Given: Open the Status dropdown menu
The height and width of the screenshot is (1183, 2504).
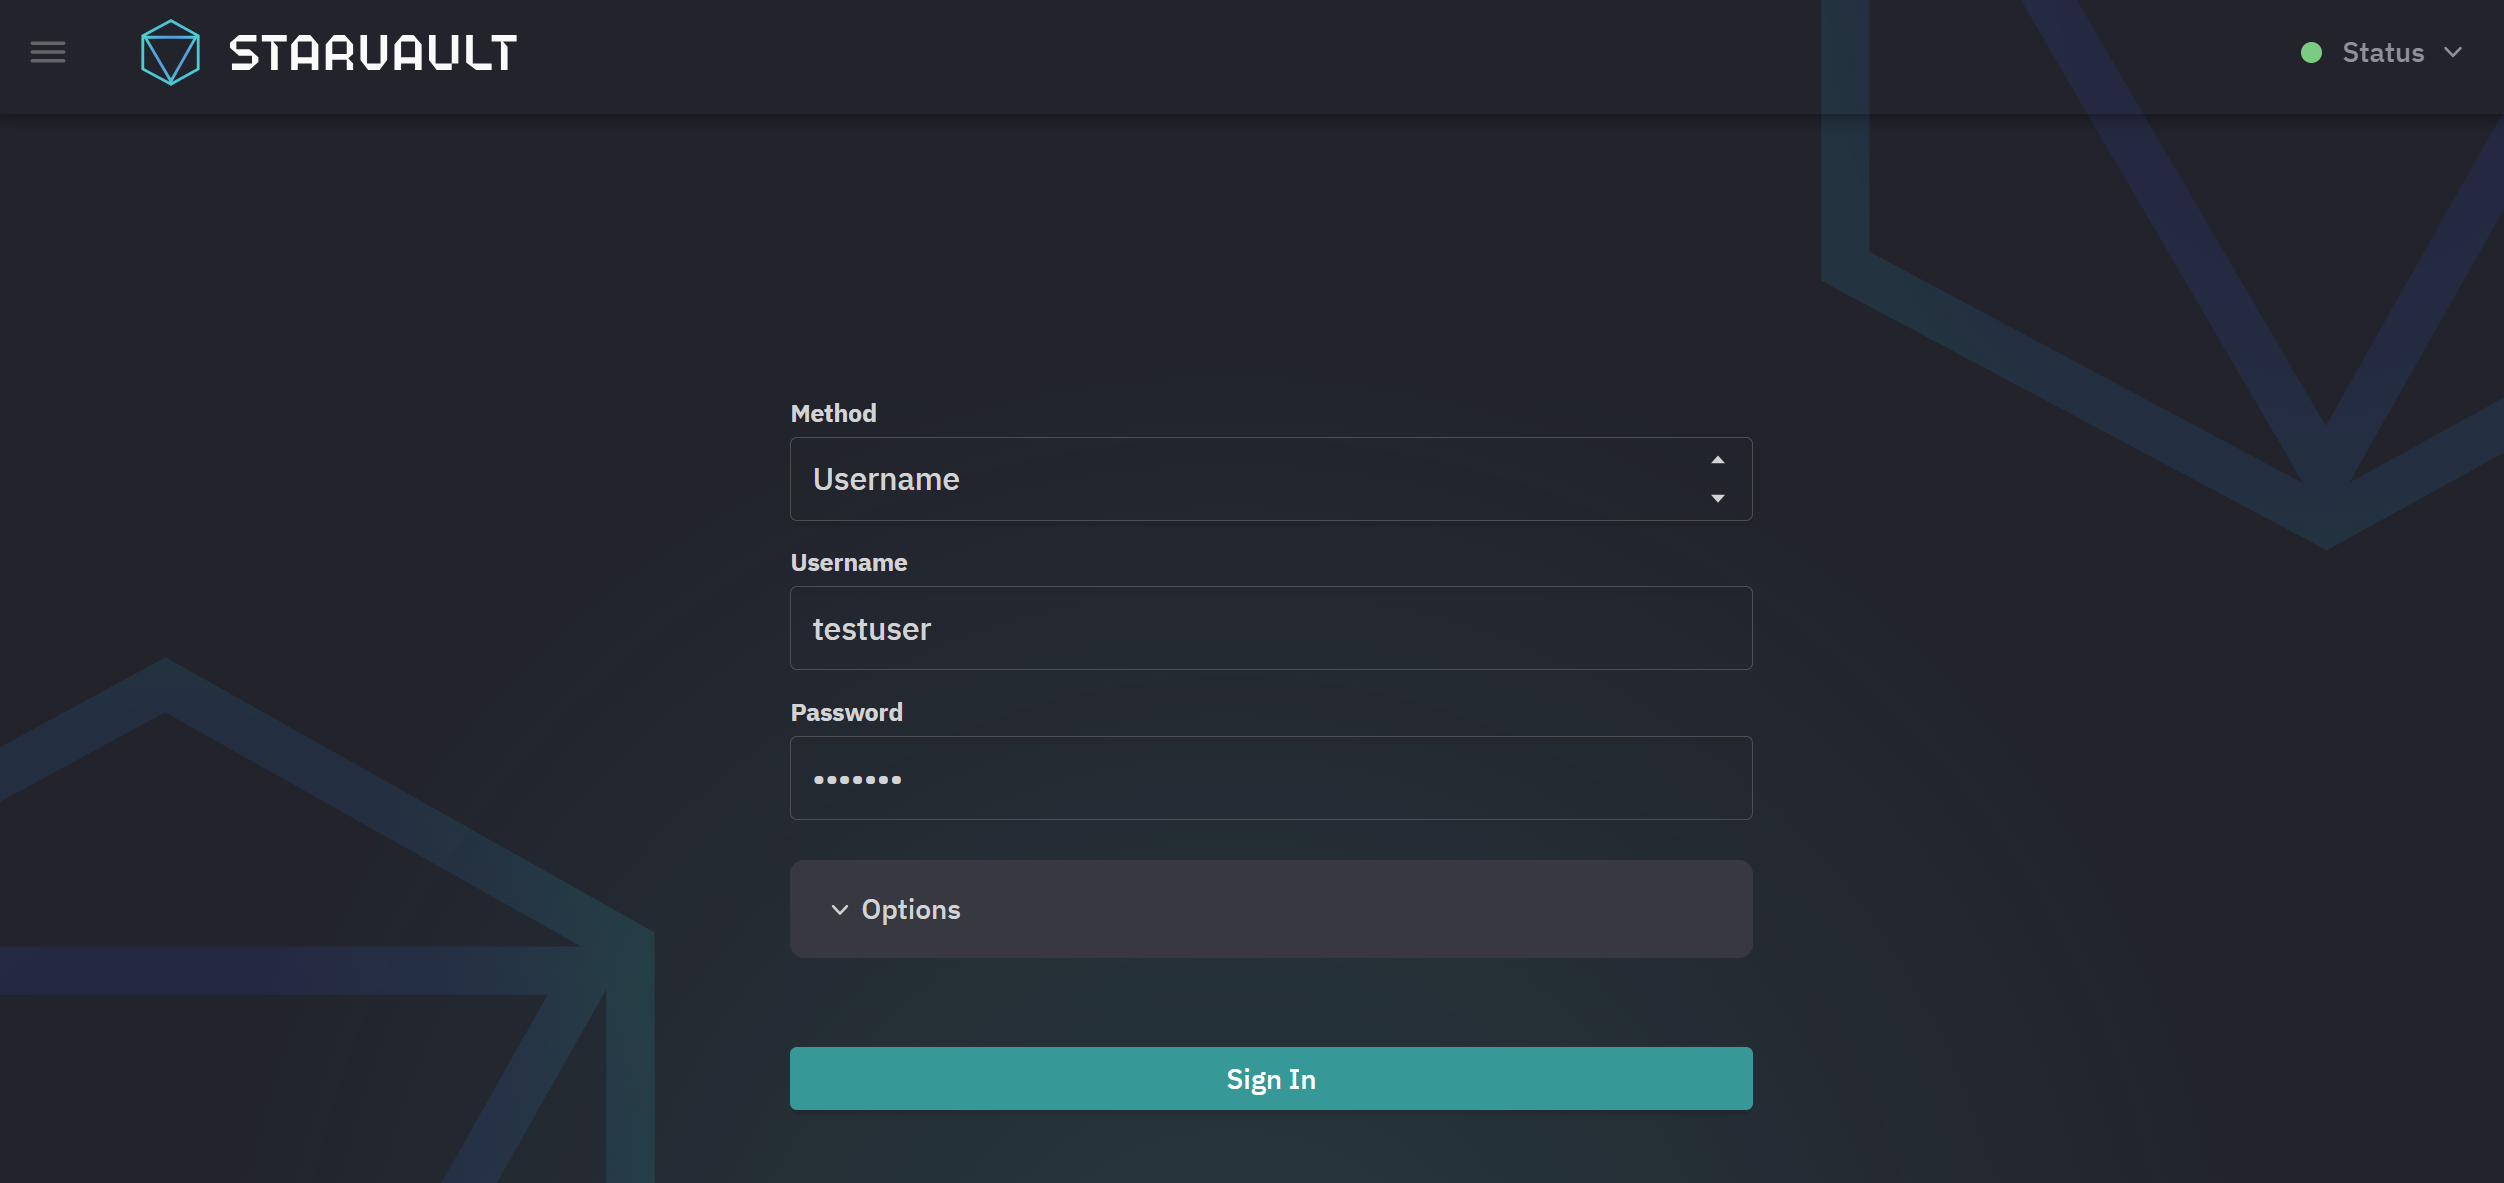Looking at the screenshot, I should tap(2382, 52).
